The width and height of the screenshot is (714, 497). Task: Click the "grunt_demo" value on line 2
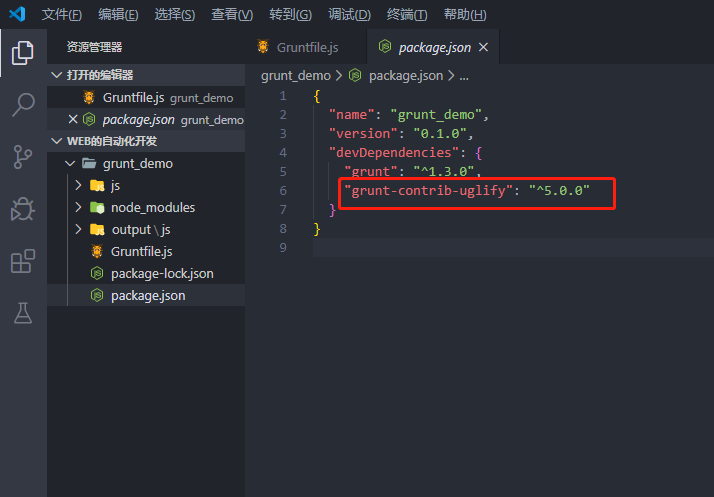click(x=436, y=114)
